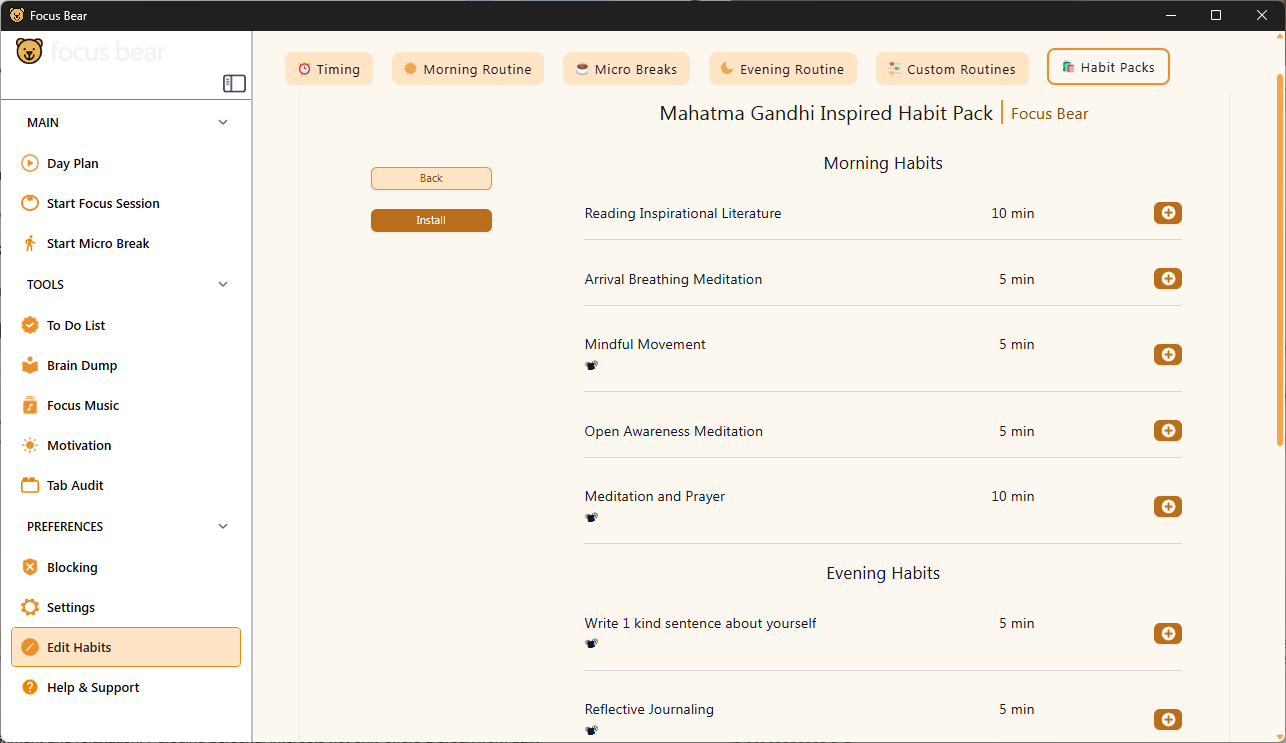Screen dimensions: 1286x743
Task: Open the Focus Bear author link
Action: pos(1050,114)
